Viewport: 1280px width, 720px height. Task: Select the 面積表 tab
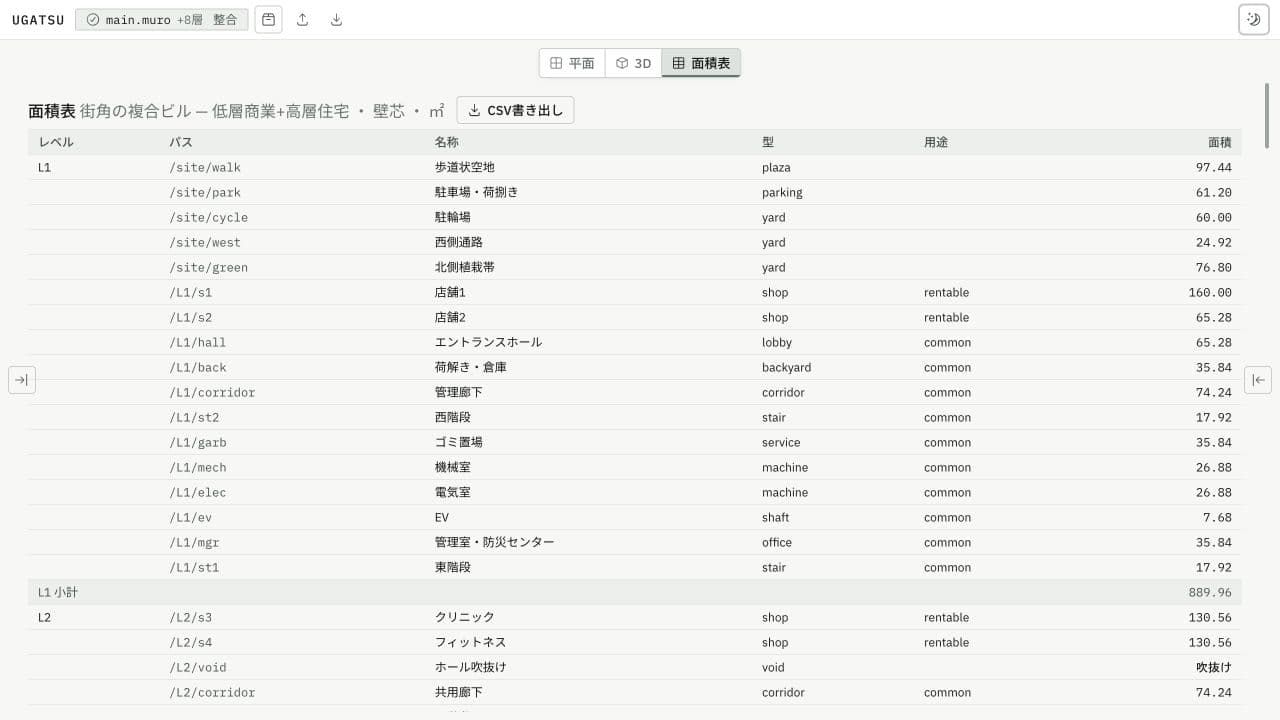701,63
